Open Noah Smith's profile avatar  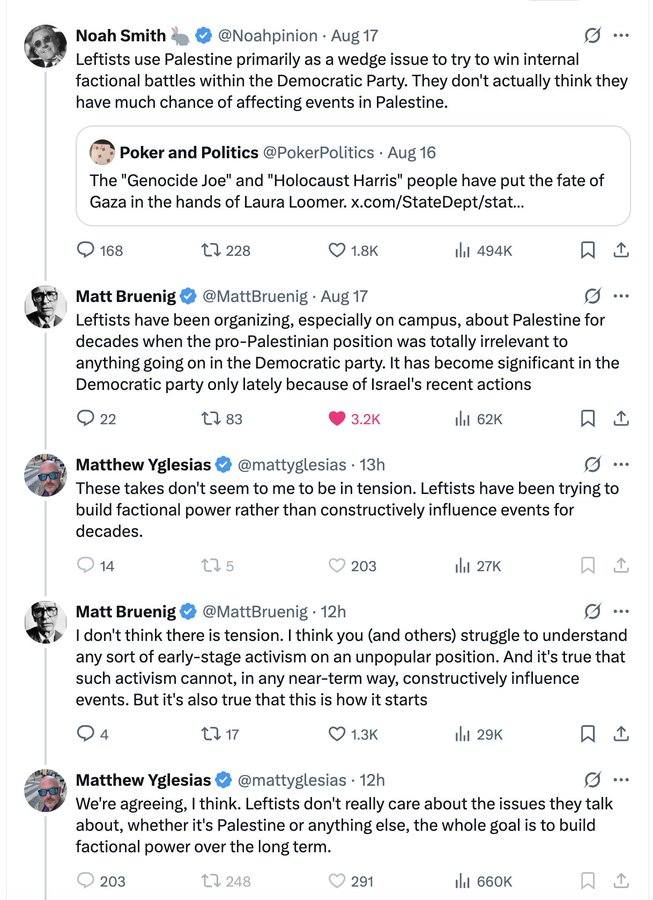click(45, 46)
